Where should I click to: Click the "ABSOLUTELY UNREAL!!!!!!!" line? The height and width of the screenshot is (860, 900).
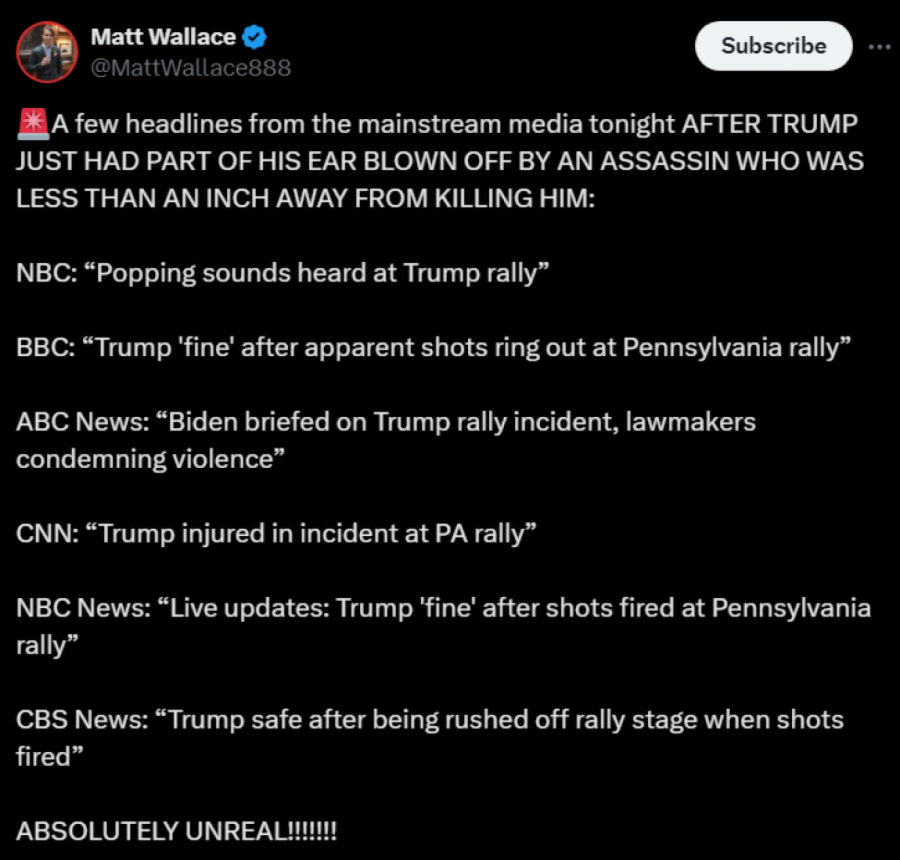tap(177, 831)
